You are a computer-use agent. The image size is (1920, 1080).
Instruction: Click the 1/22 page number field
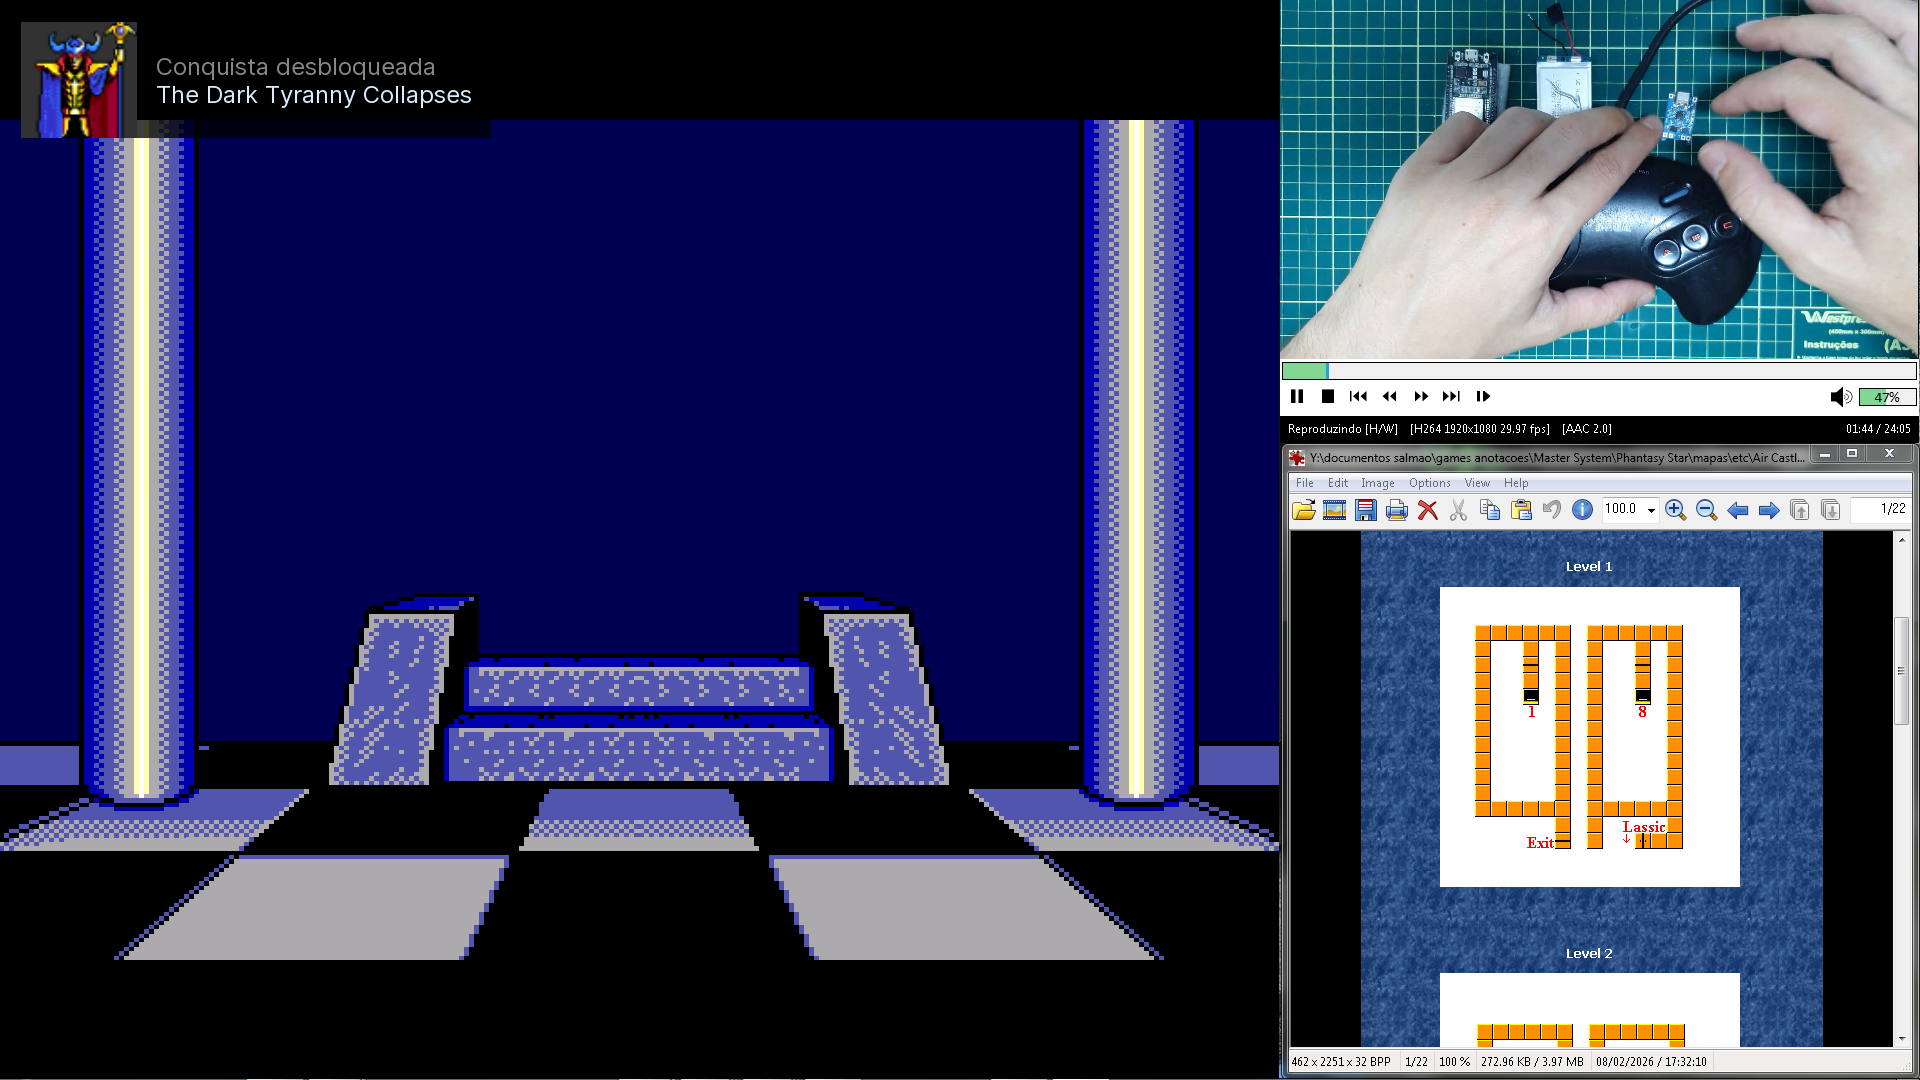pyautogui.click(x=1880, y=509)
